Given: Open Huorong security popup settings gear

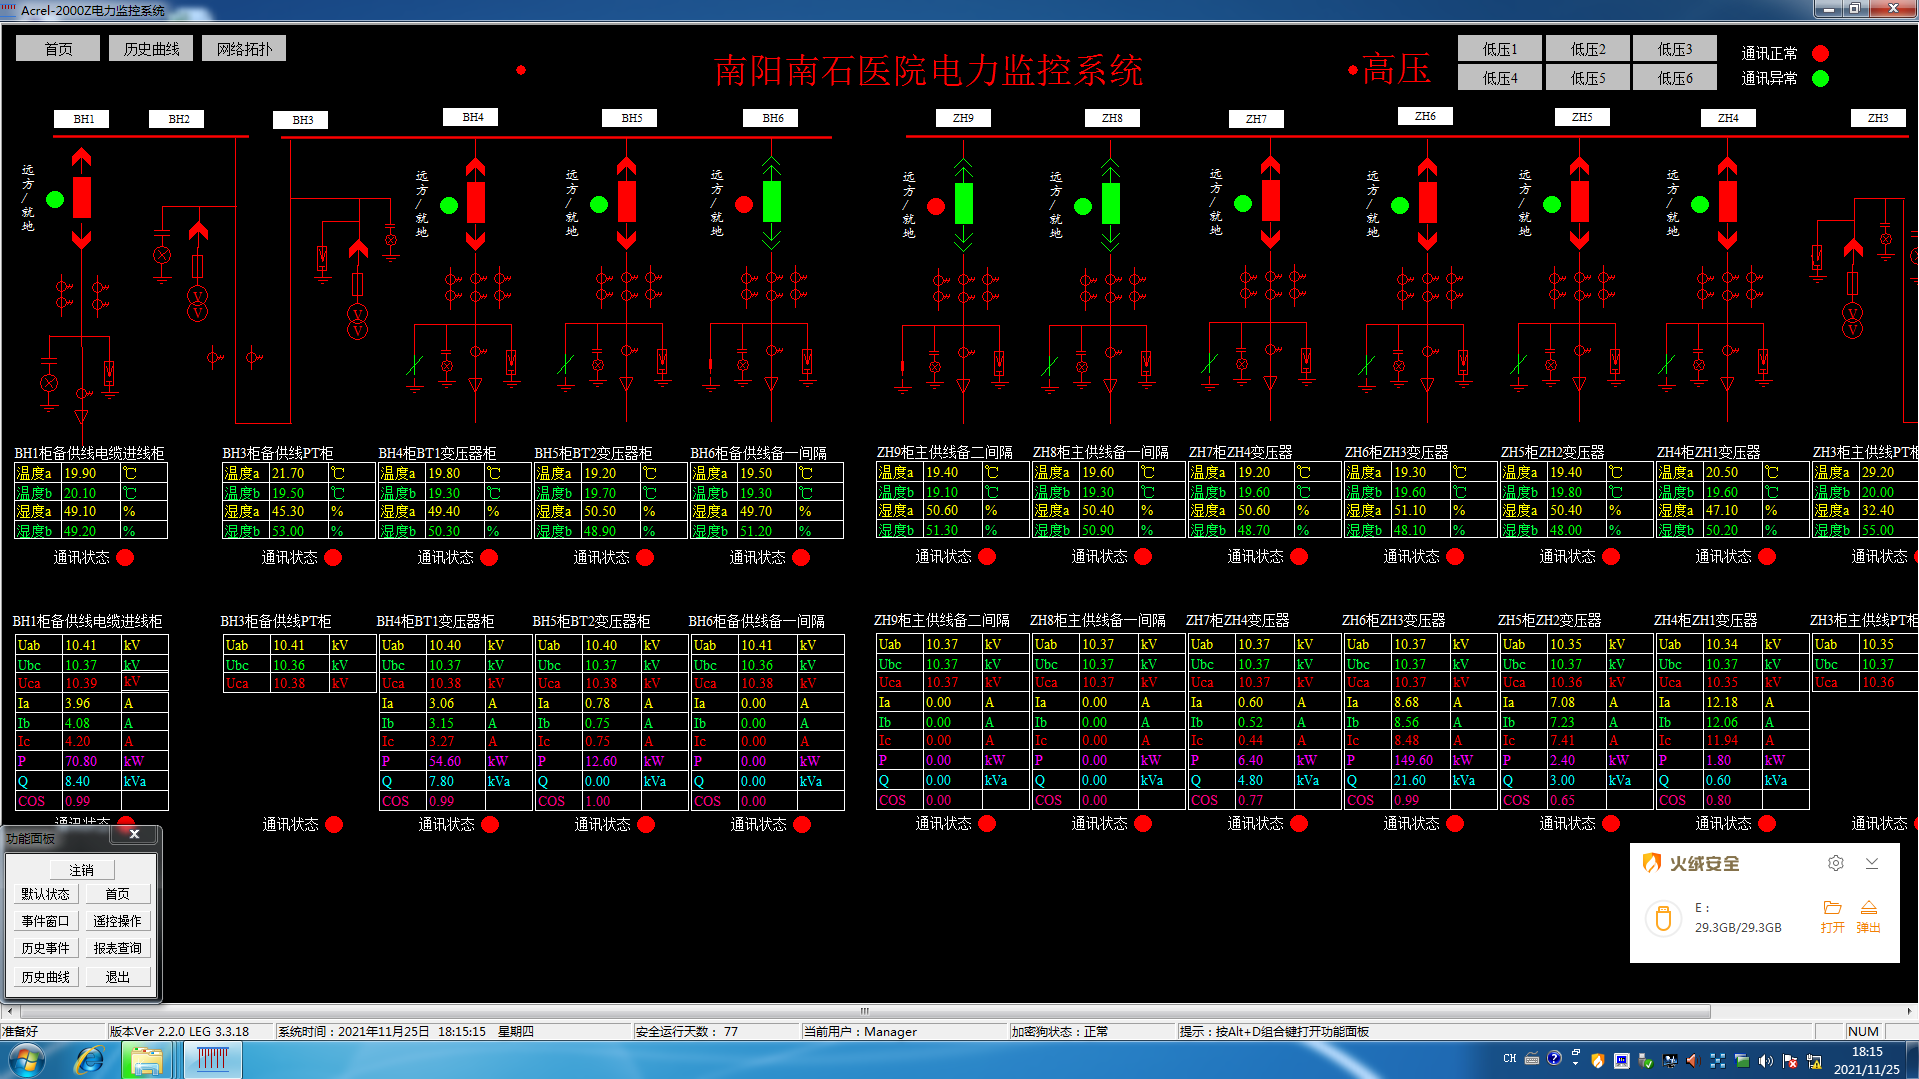Looking at the screenshot, I should click(1835, 863).
